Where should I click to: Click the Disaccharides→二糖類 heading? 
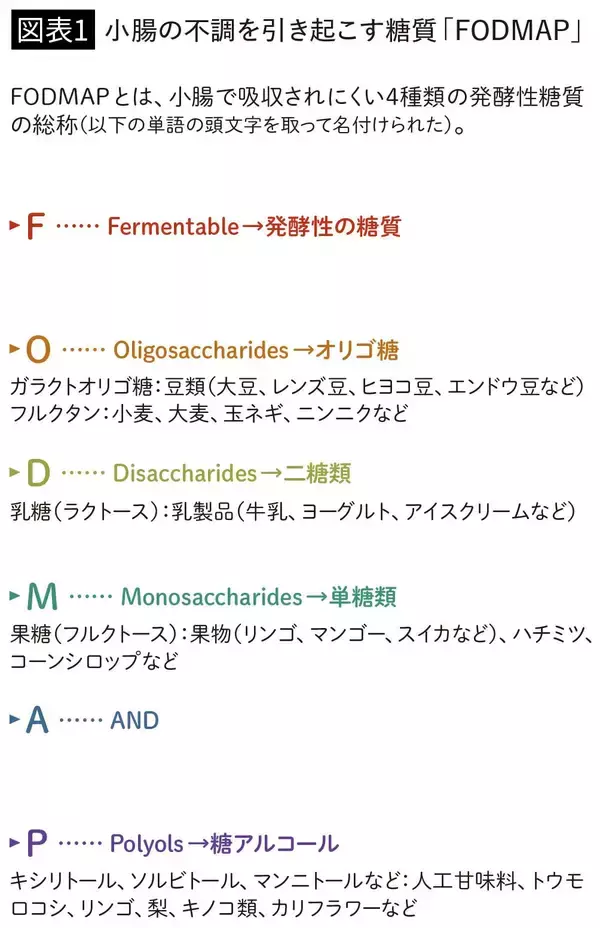[x=232, y=473]
